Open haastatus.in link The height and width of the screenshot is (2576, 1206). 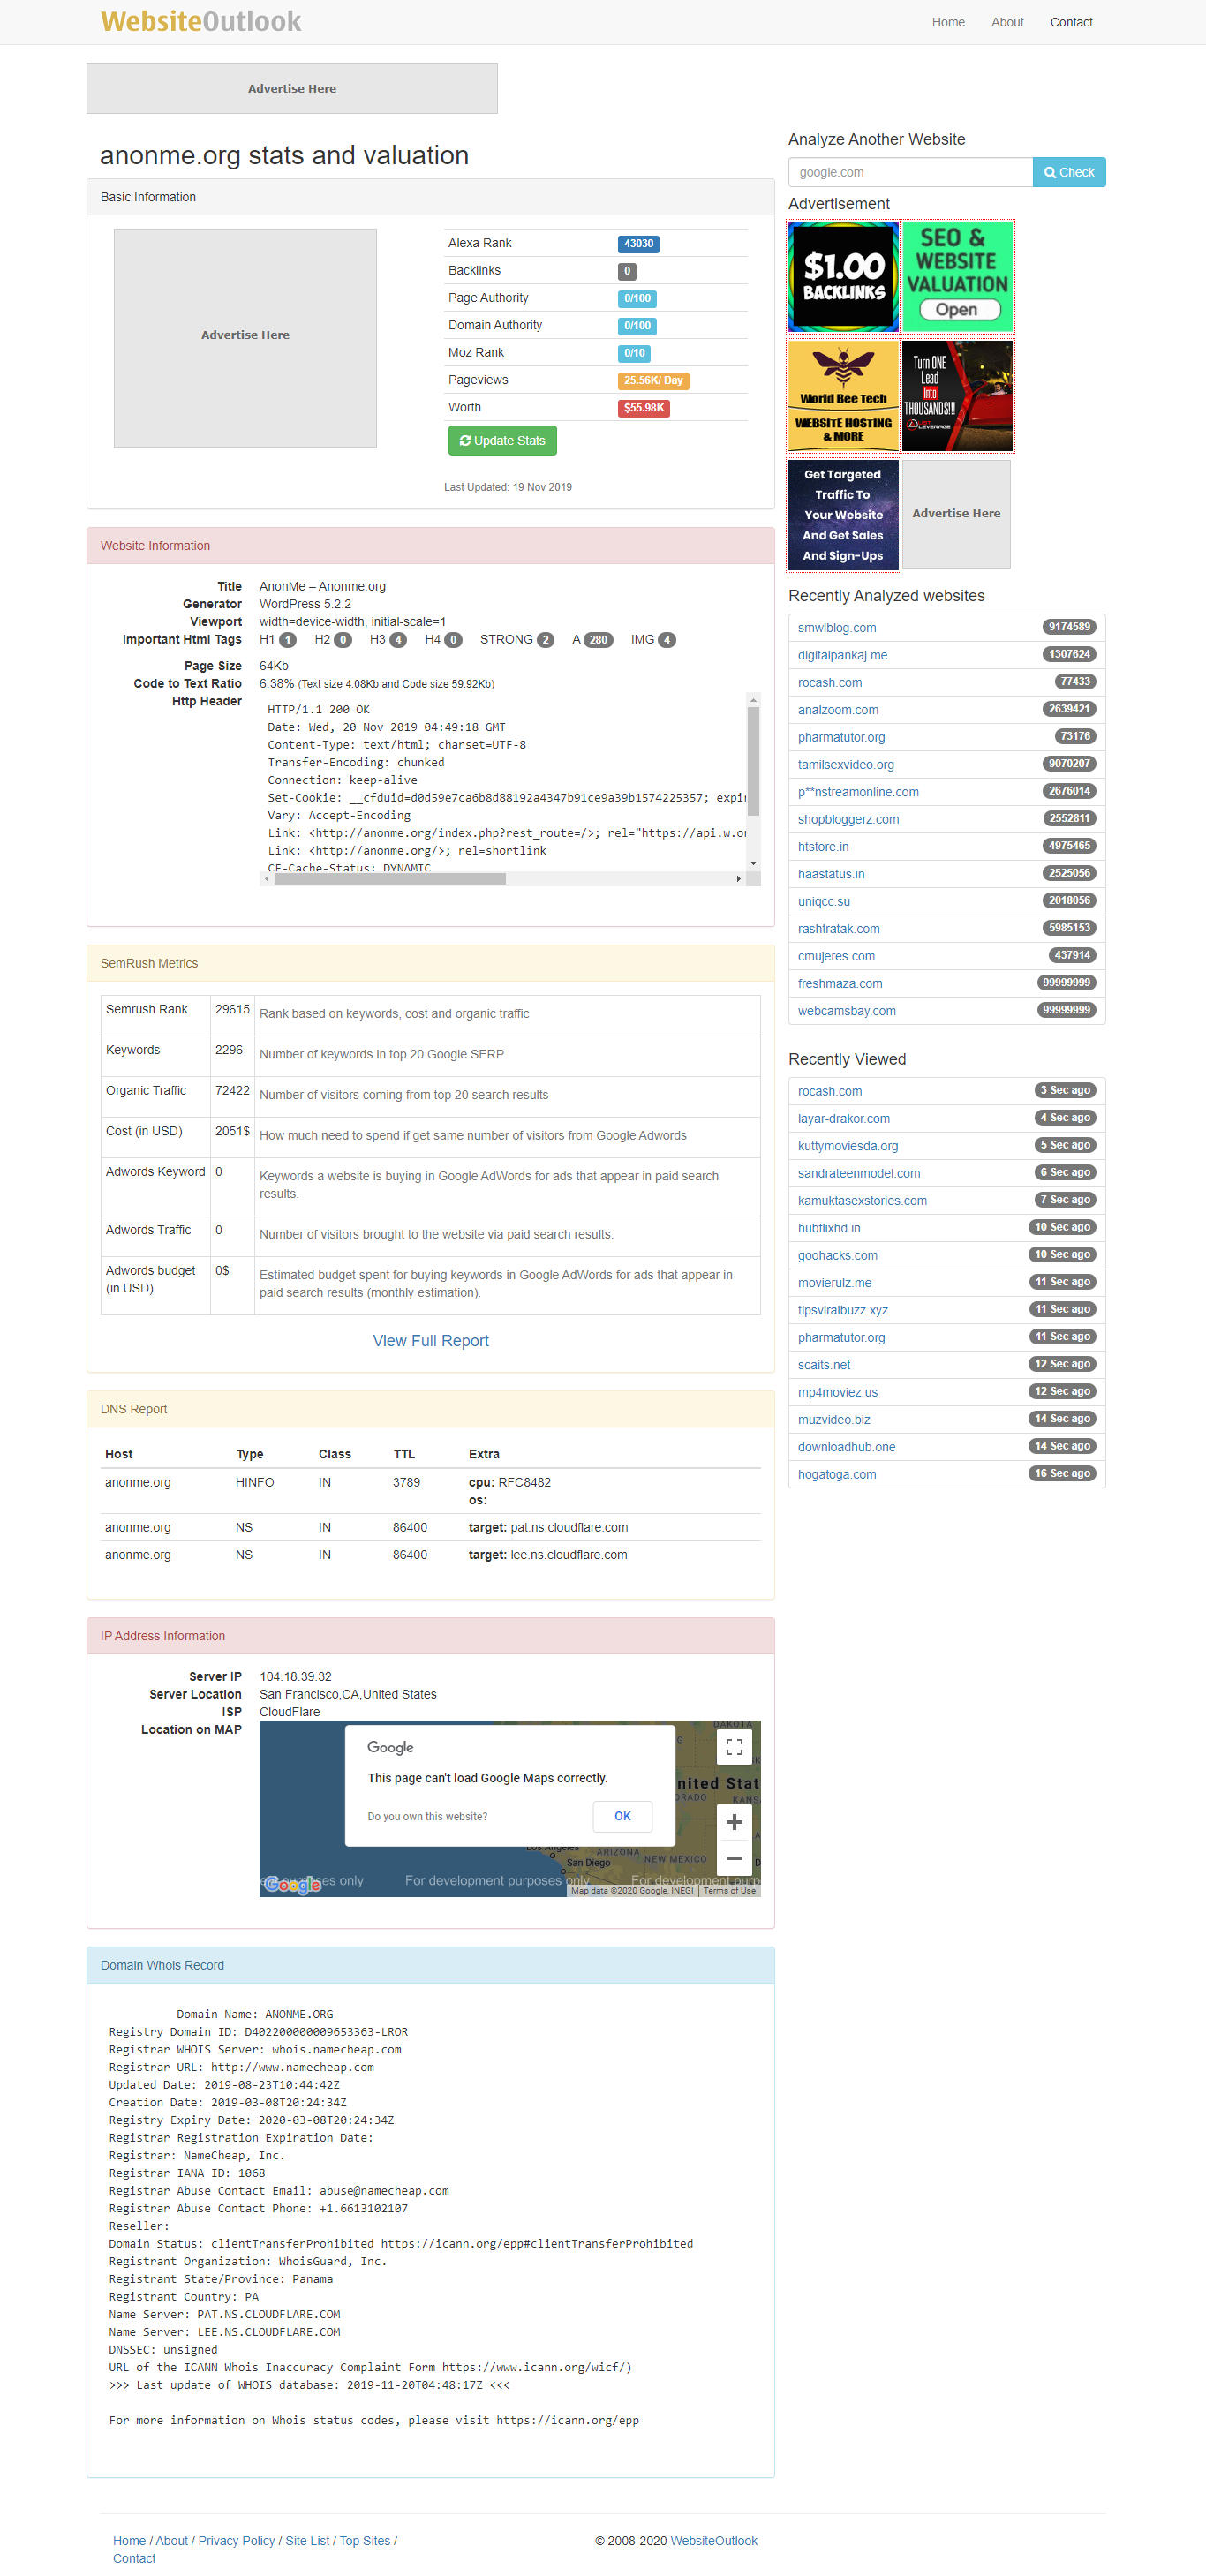coord(831,873)
